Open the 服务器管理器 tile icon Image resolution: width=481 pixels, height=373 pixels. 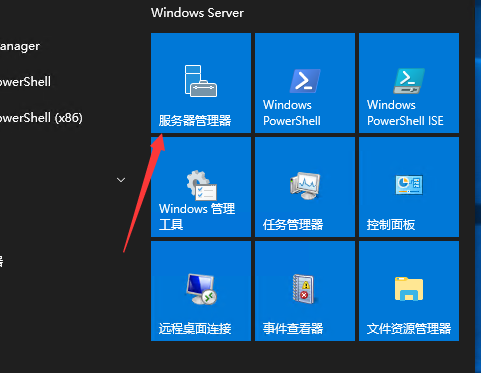tap(201, 81)
